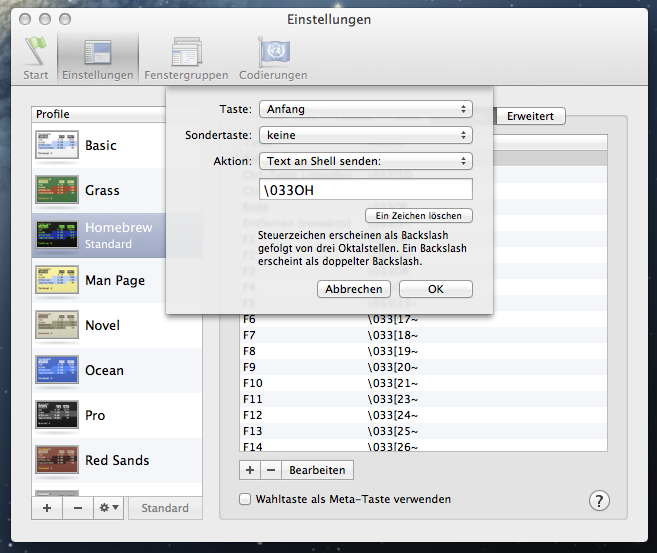Click the \033[23~ action value

click(x=393, y=399)
